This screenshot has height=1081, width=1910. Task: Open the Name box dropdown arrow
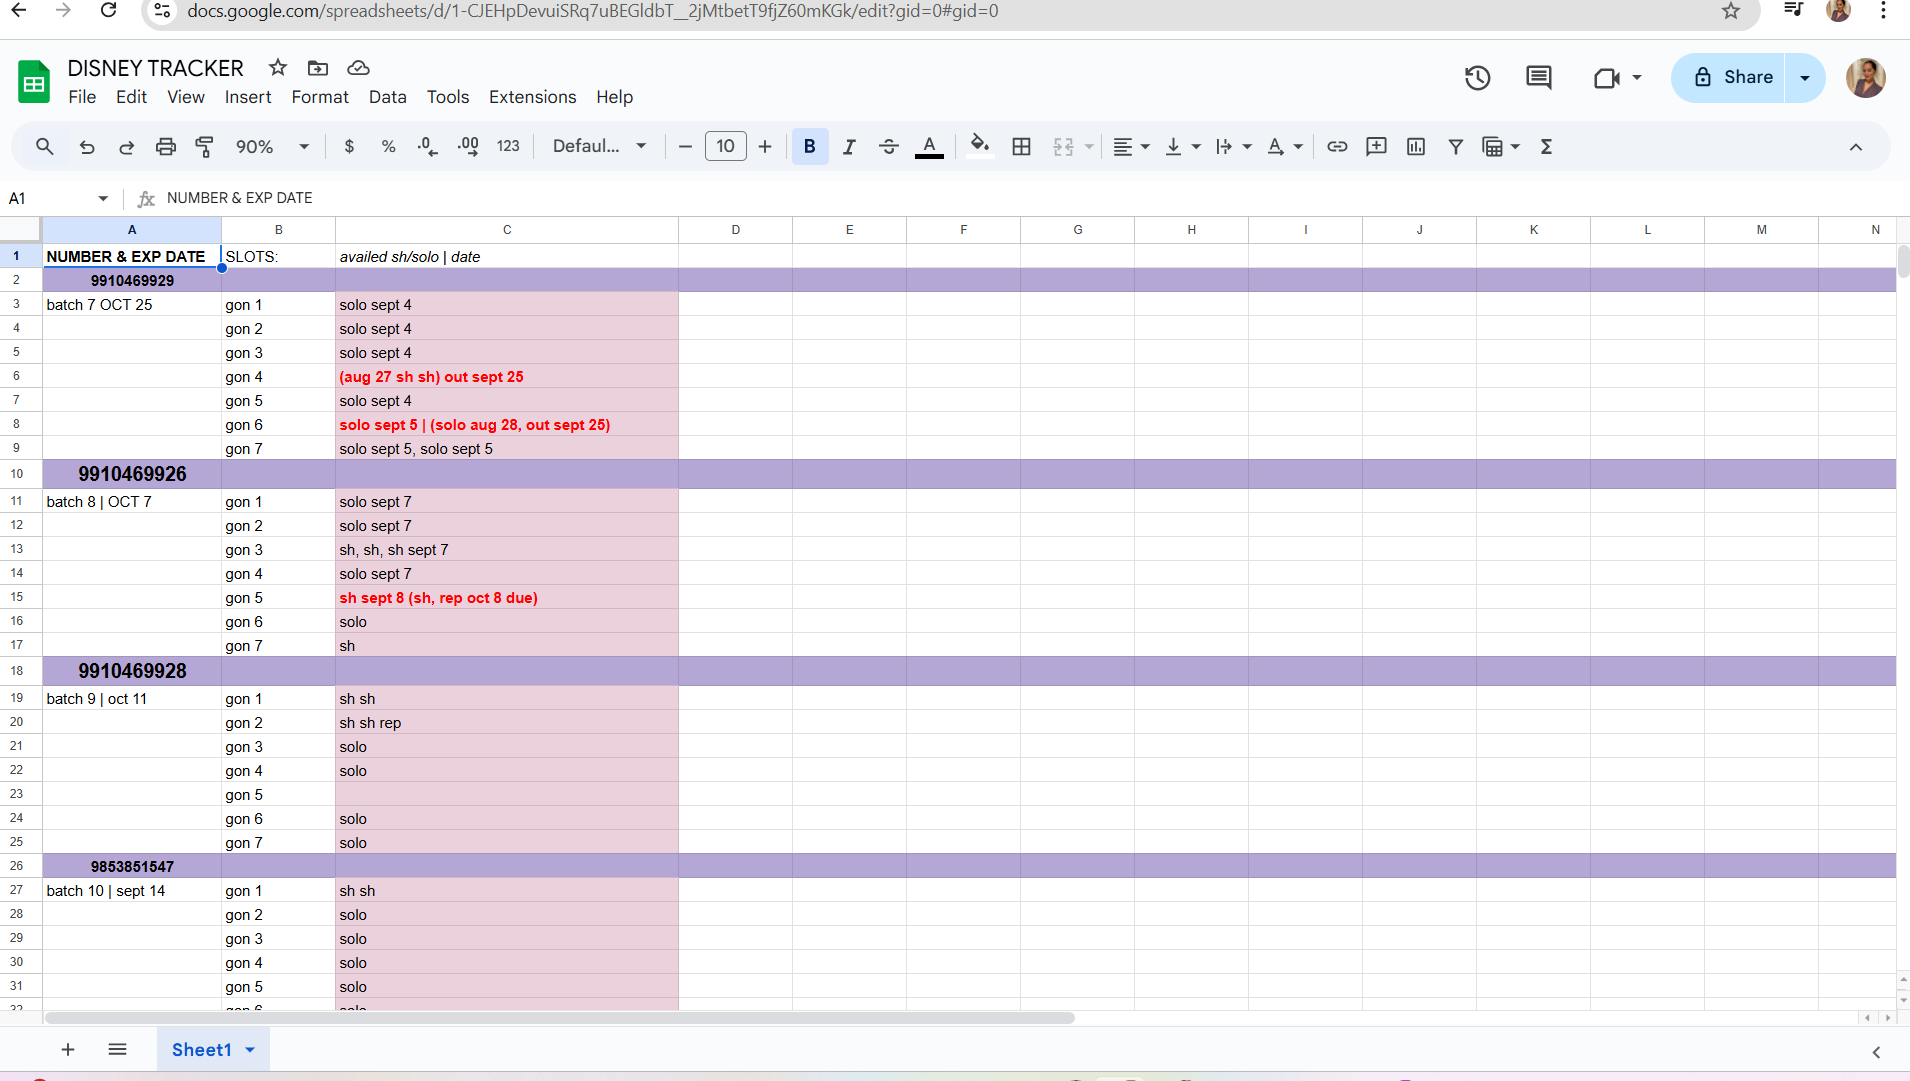tap(103, 198)
